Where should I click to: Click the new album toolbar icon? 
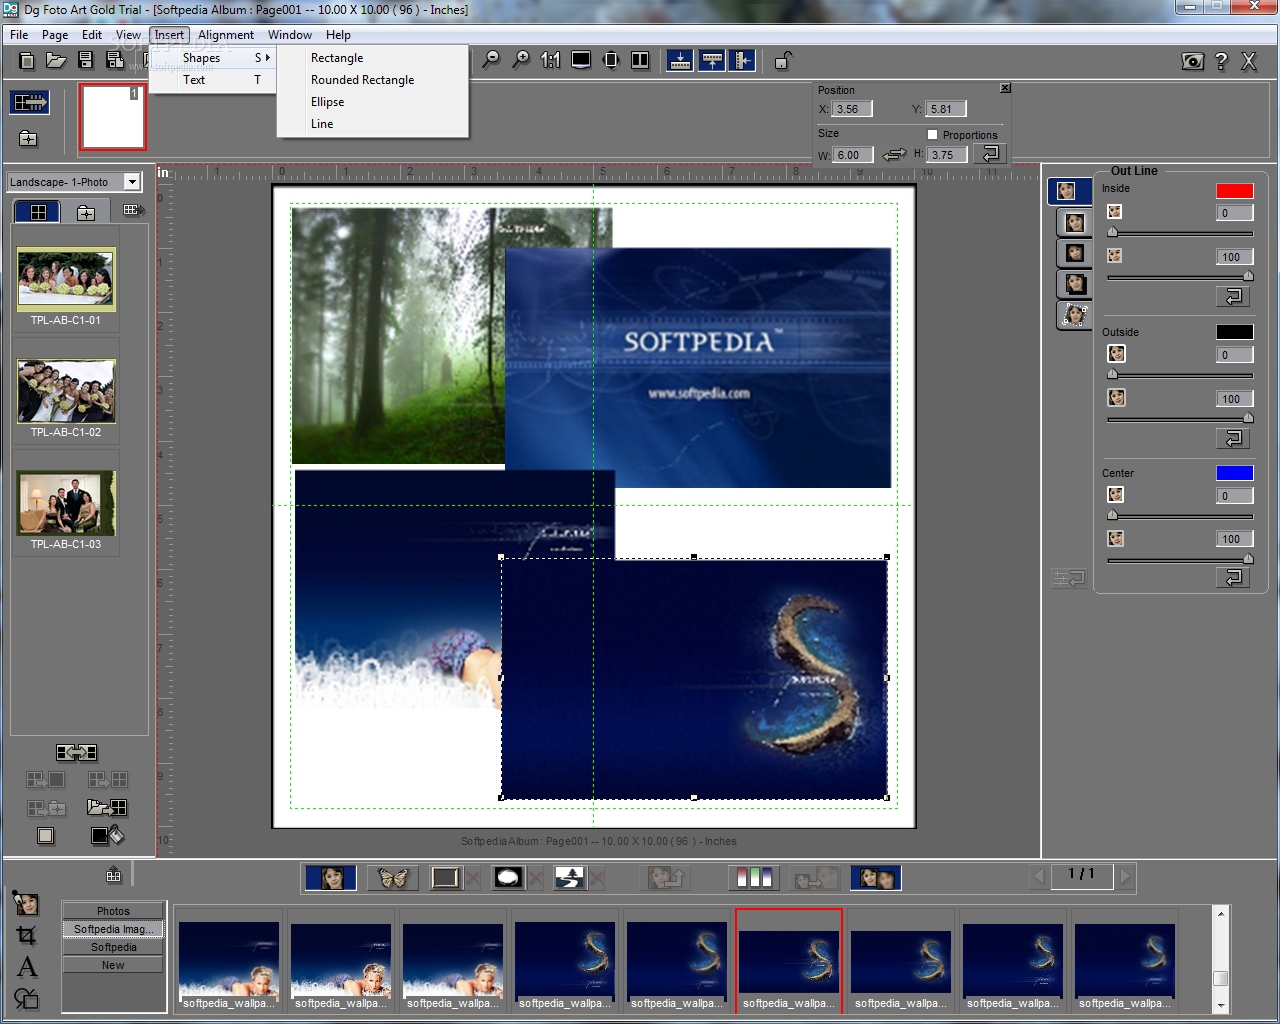click(x=27, y=61)
